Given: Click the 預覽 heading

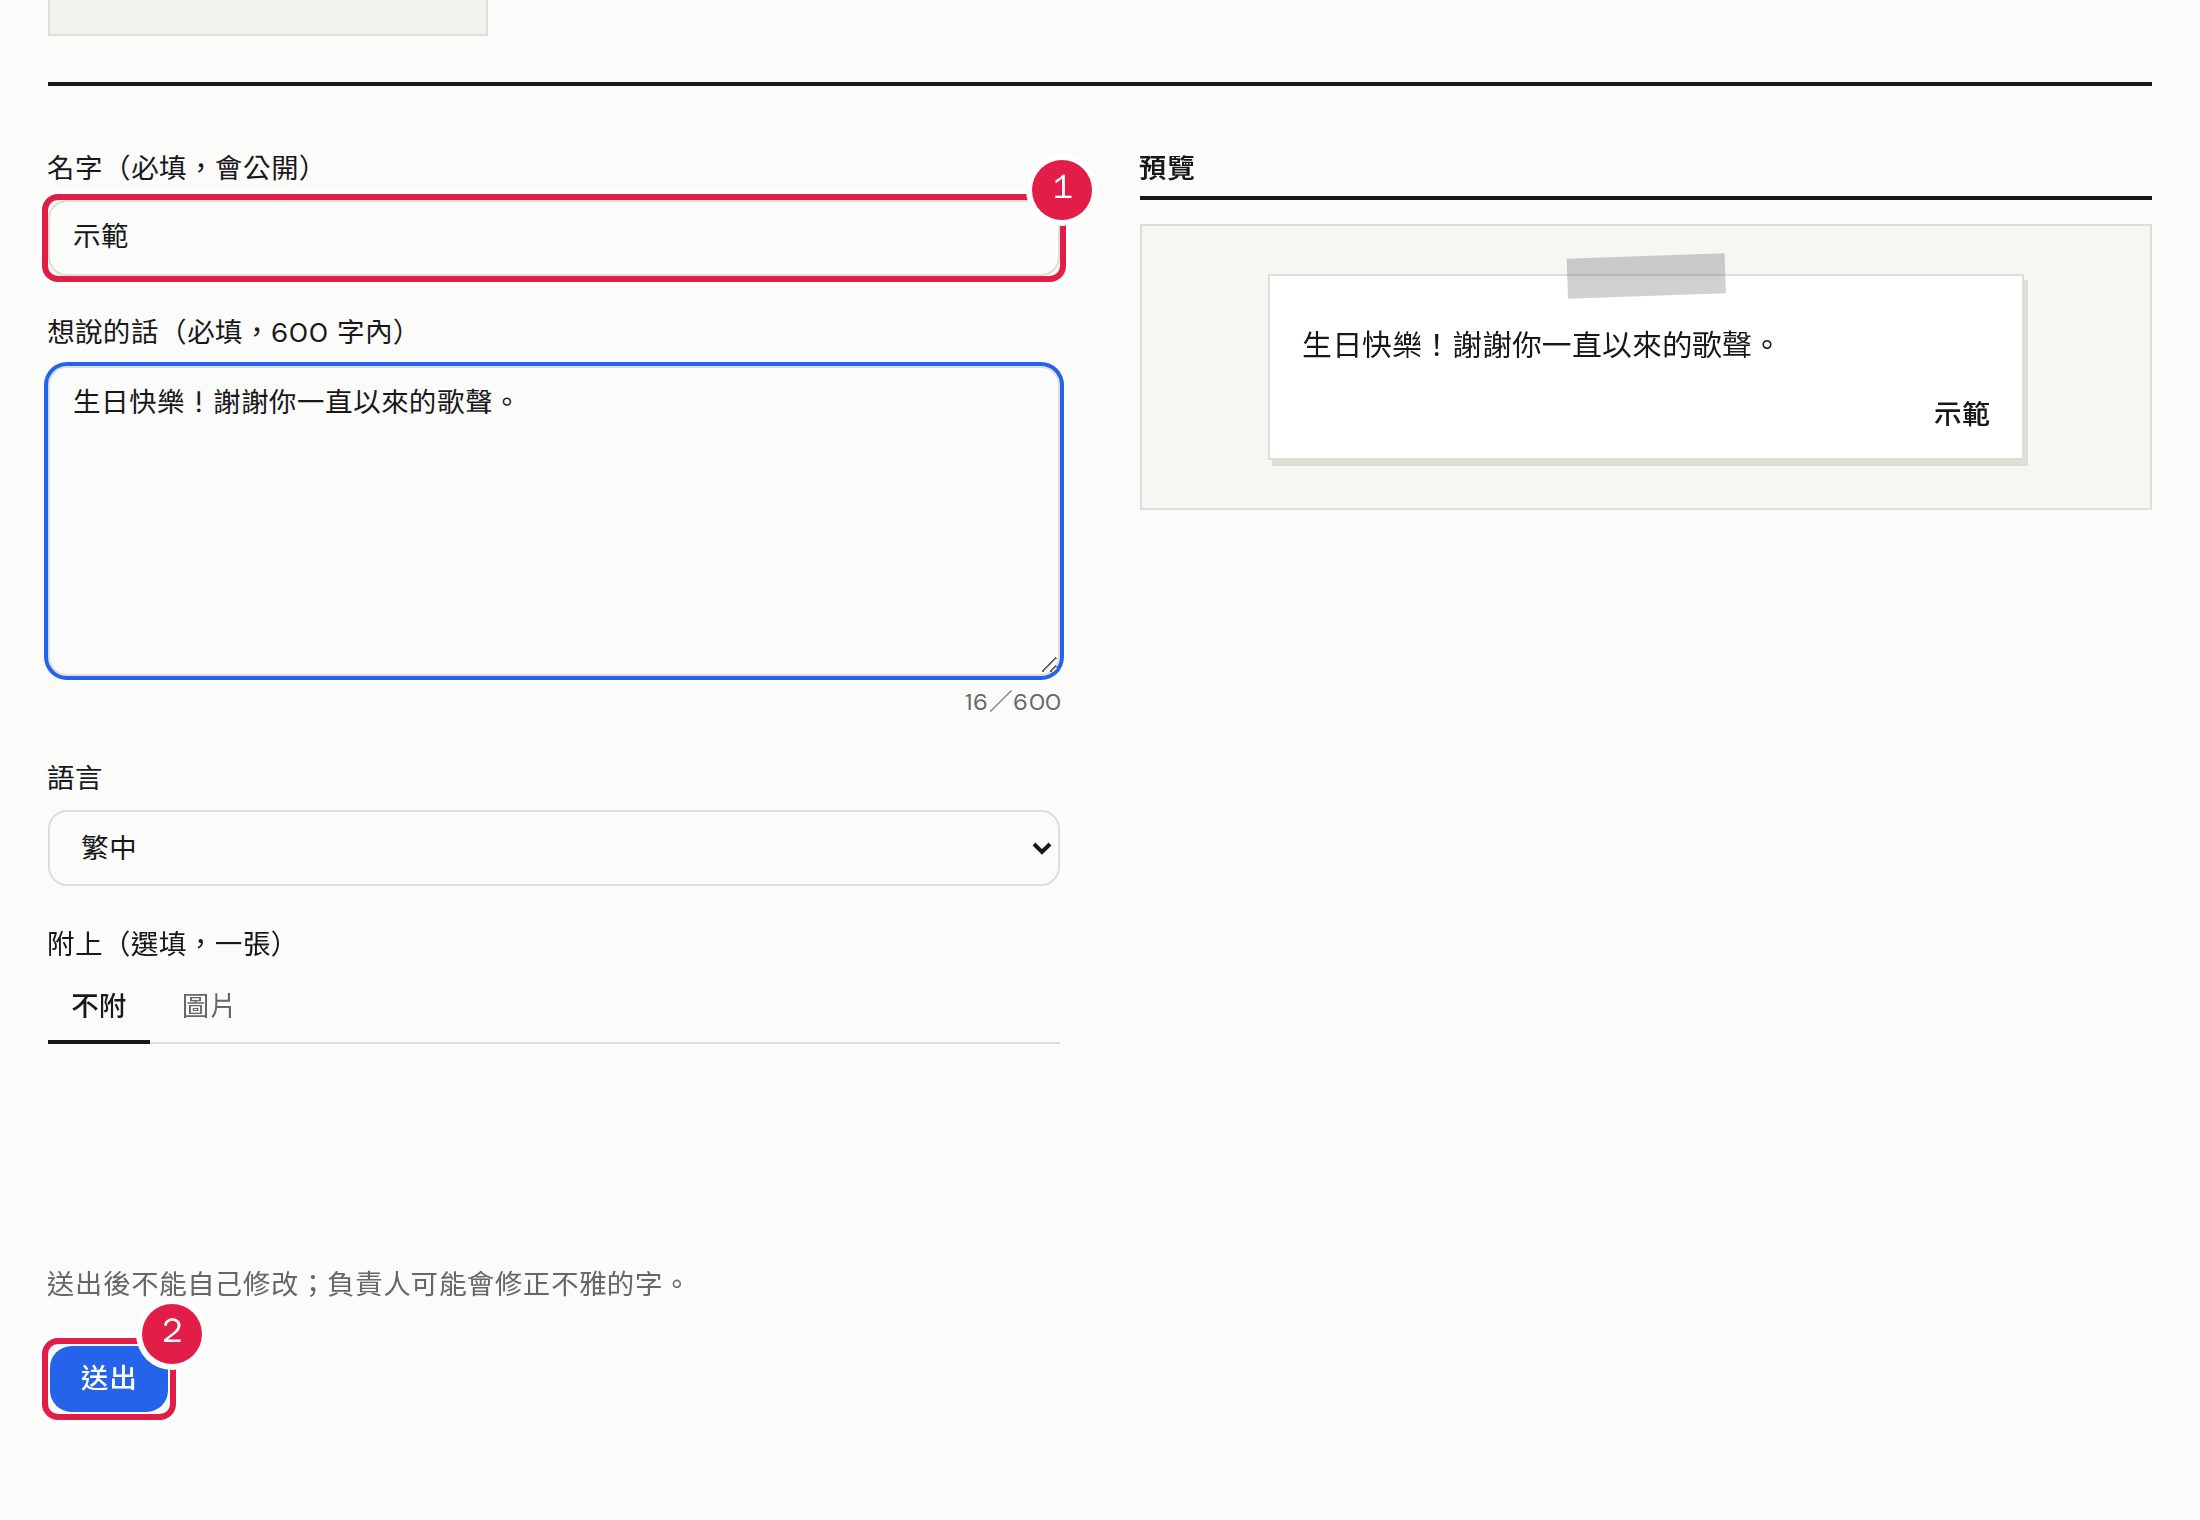Looking at the screenshot, I should point(1167,168).
